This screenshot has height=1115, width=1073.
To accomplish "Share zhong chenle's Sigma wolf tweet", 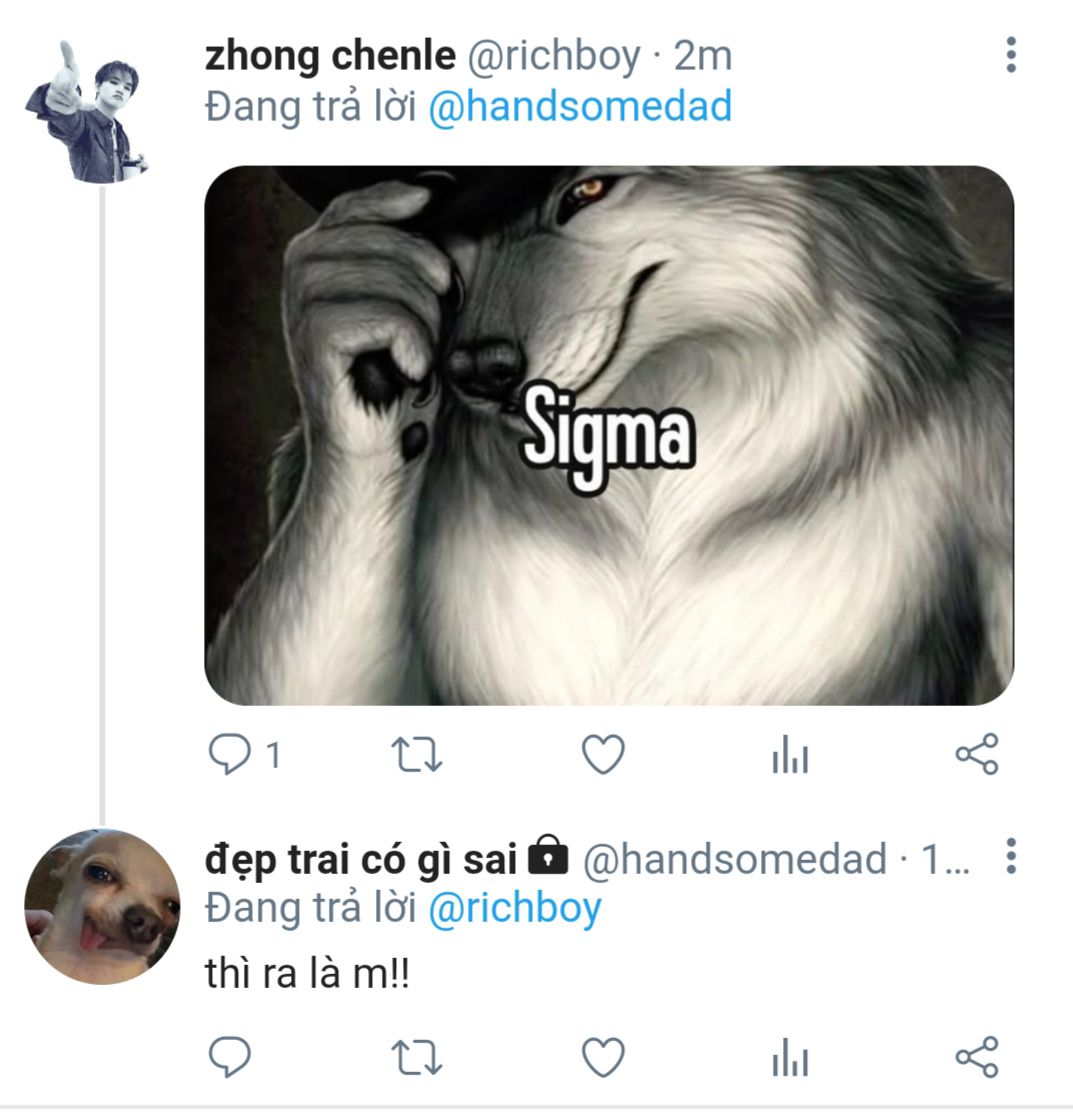I will click(x=976, y=755).
